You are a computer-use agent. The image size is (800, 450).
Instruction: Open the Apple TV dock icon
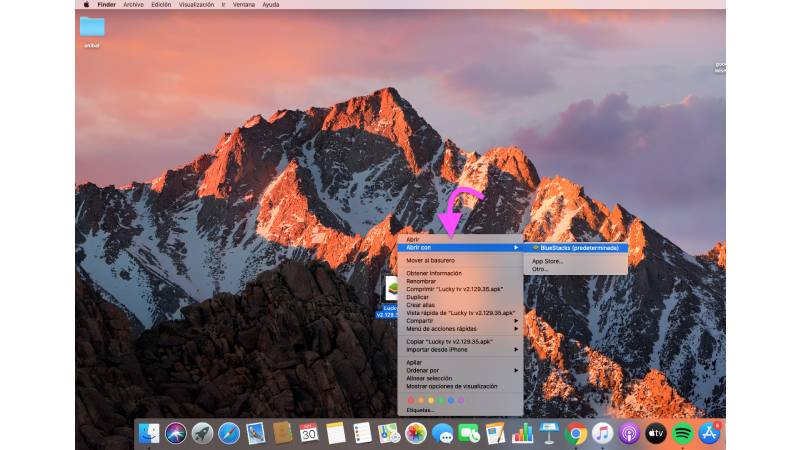pos(656,433)
